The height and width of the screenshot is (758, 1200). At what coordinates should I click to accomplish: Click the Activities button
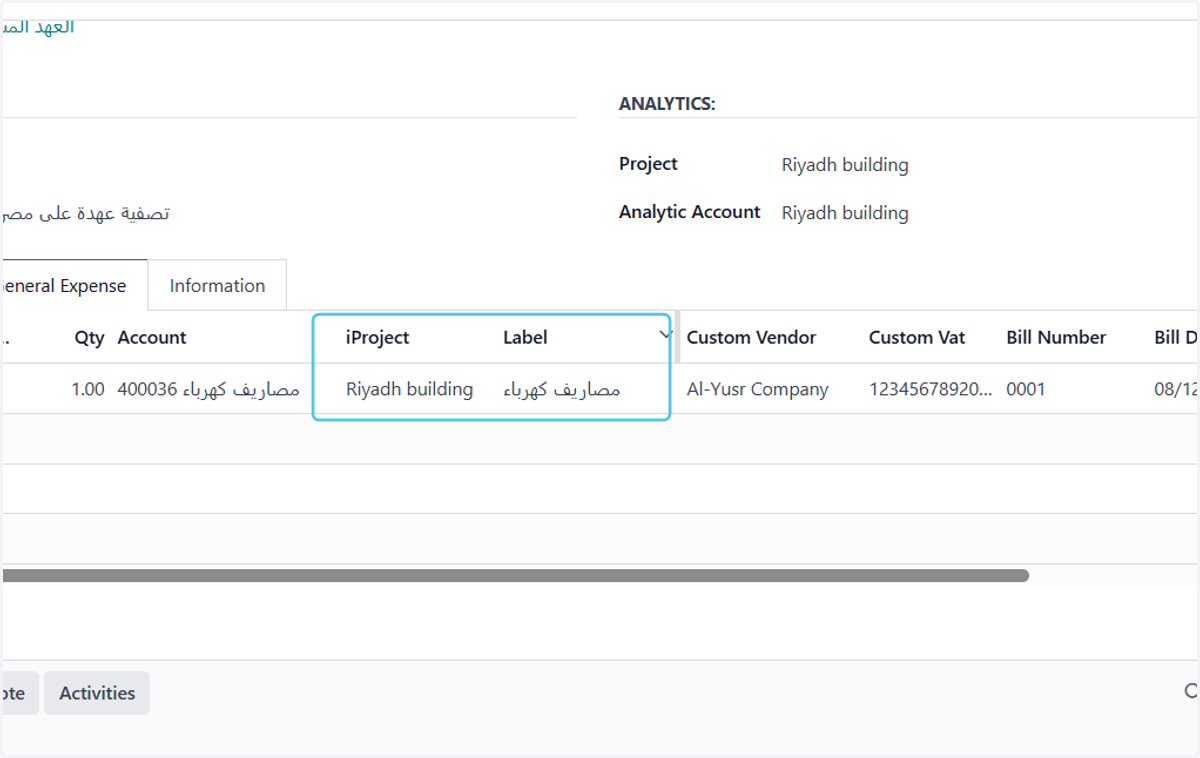coord(97,693)
